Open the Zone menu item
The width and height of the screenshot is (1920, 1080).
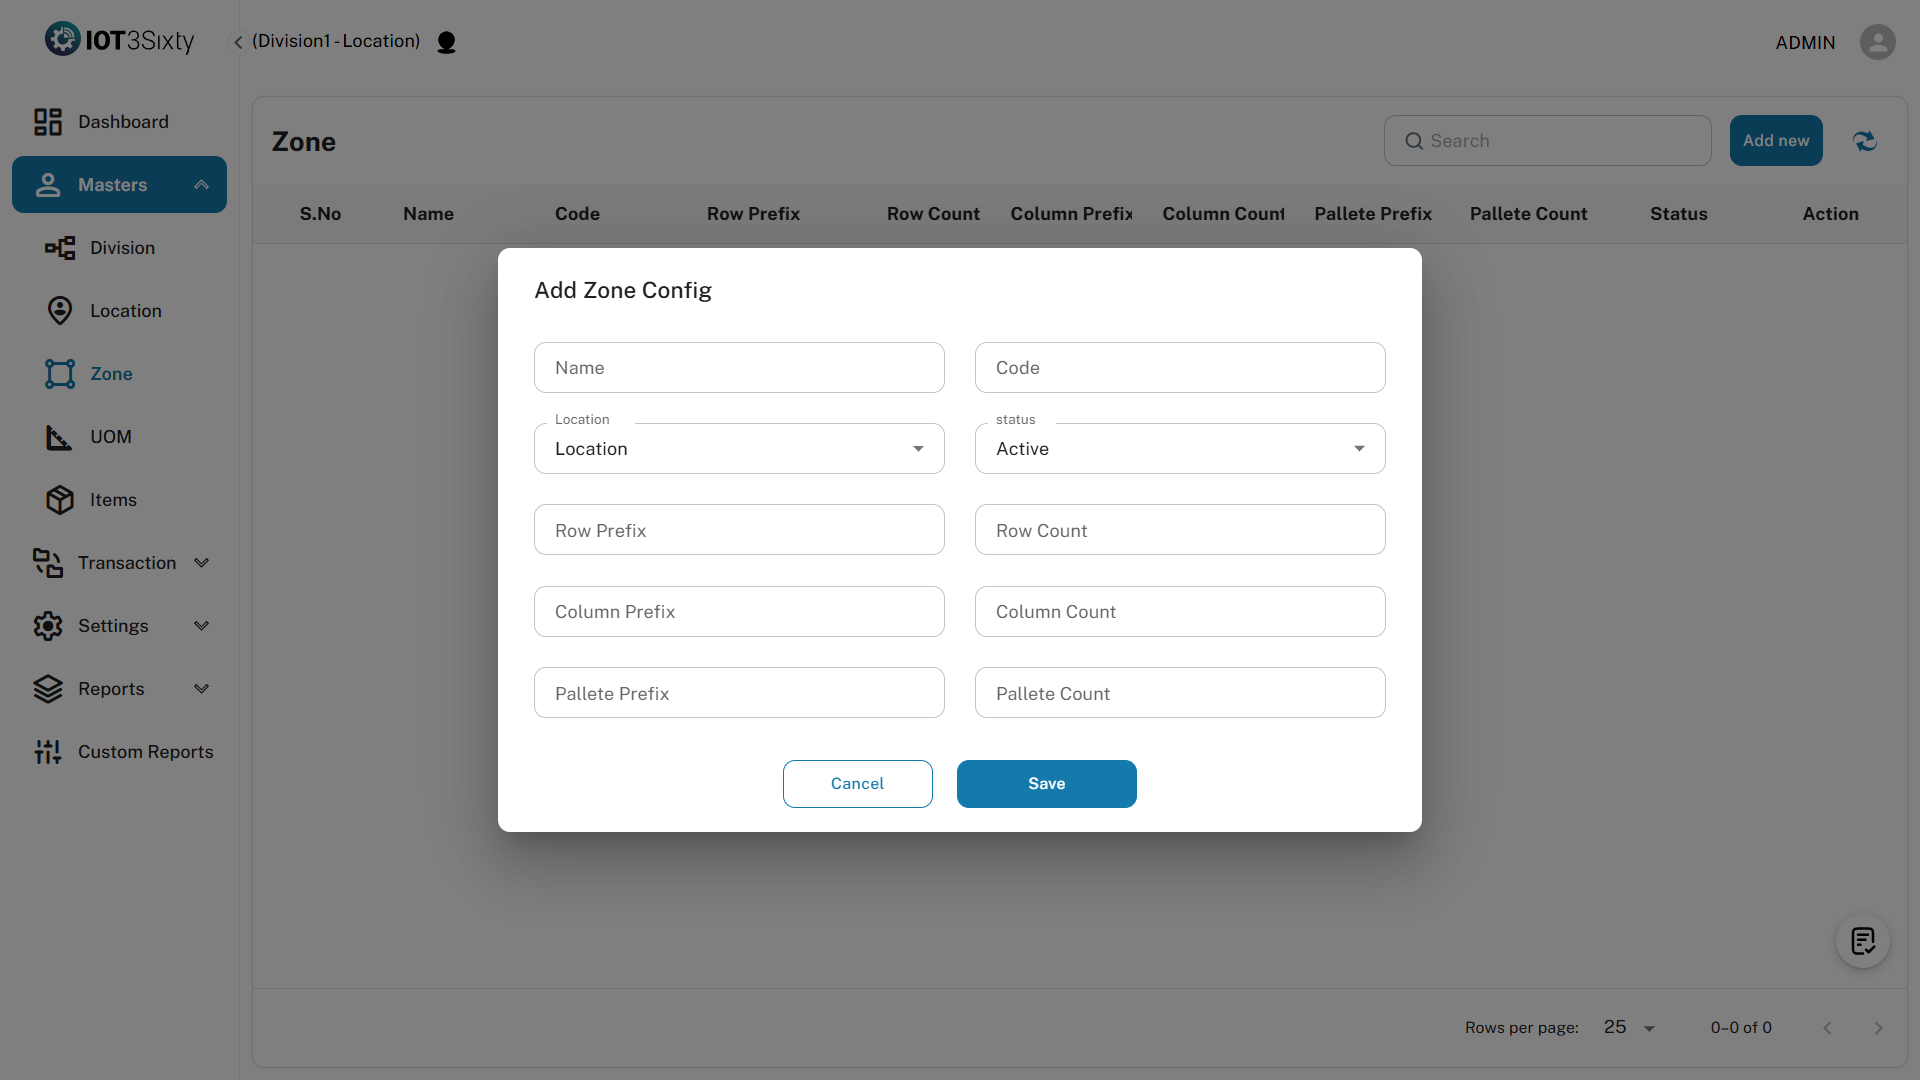[111, 374]
